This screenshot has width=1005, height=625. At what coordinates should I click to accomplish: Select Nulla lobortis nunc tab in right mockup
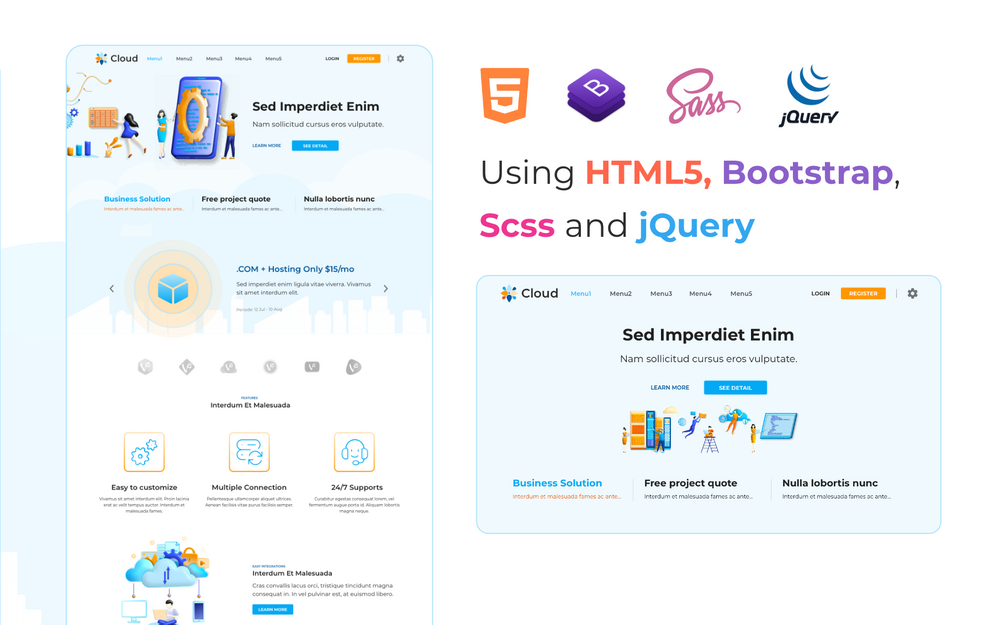(x=836, y=488)
